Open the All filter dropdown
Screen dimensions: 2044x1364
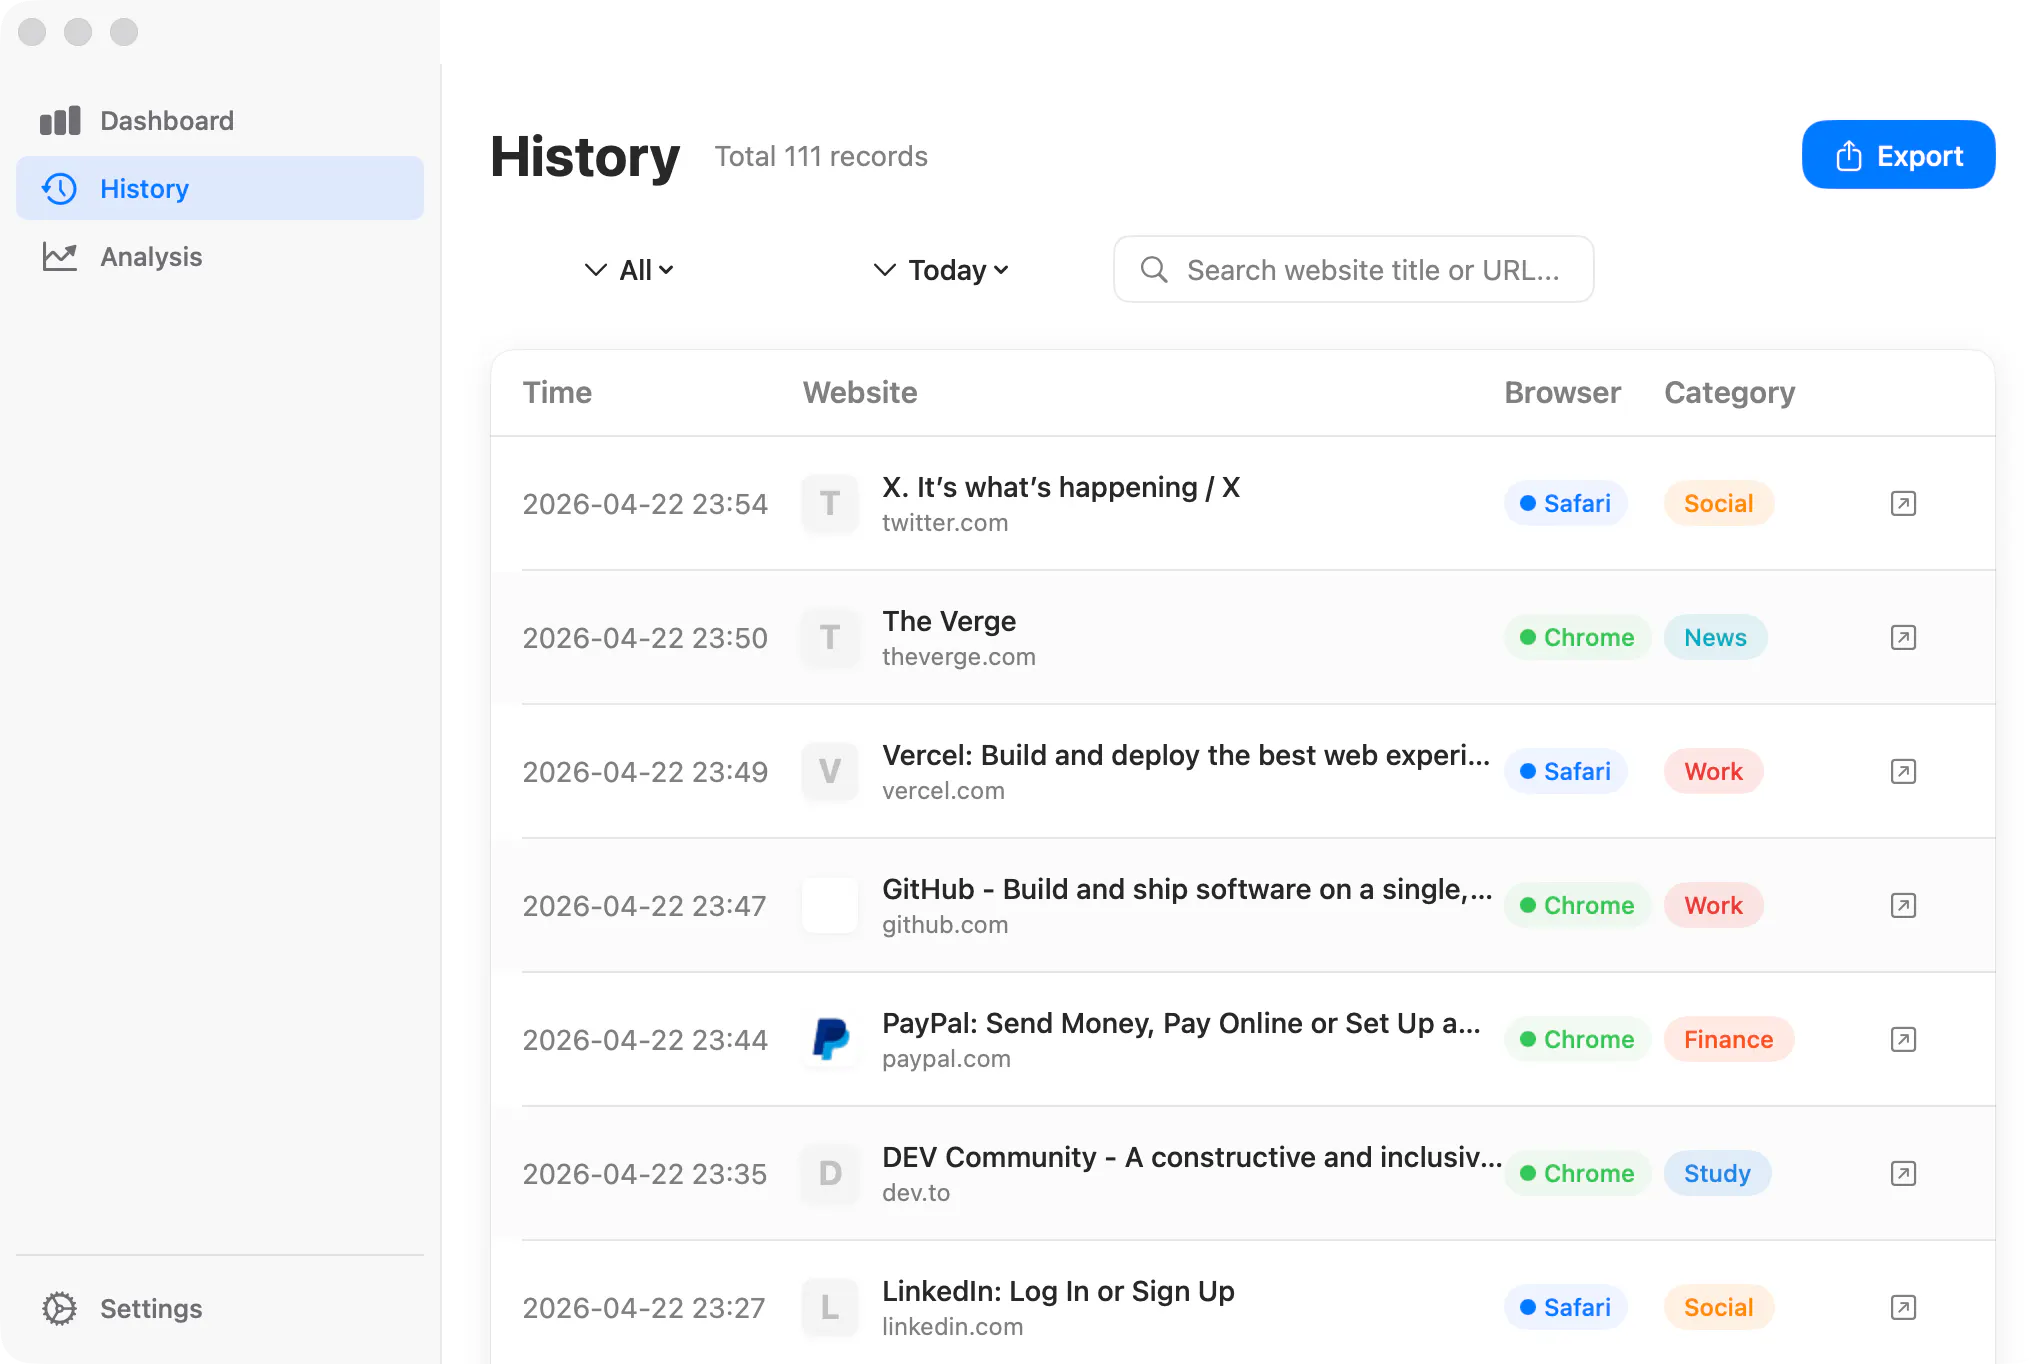tap(629, 270)
